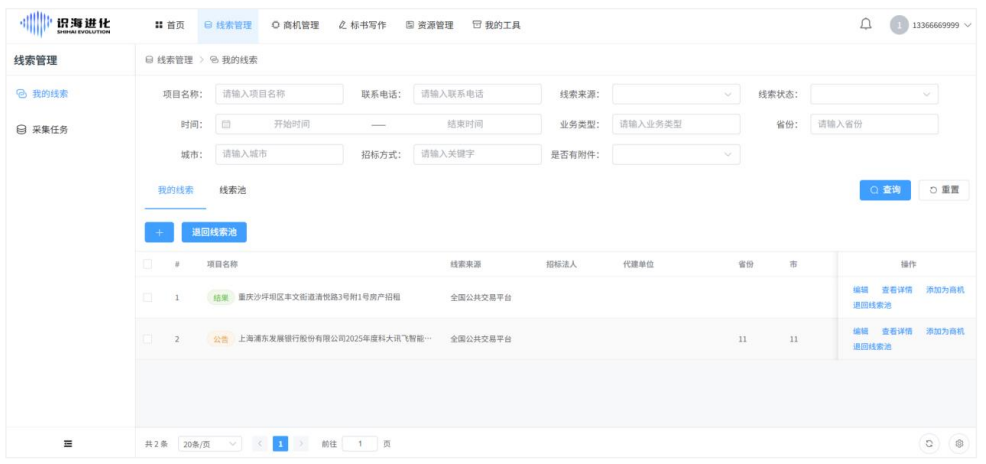Open the 线索来源 dropdown
The width and height of the screenshot is (986, 464).
[676, 94]
